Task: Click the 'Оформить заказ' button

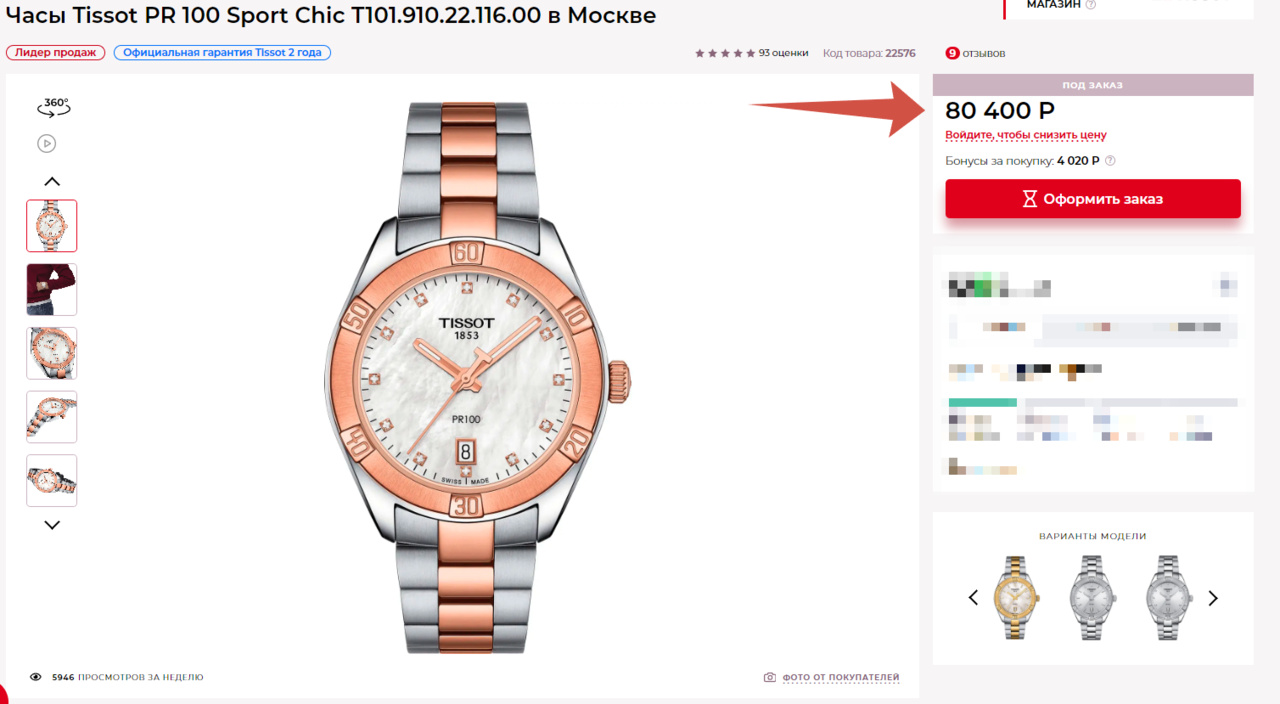Action: click(x=1093, y=199)
